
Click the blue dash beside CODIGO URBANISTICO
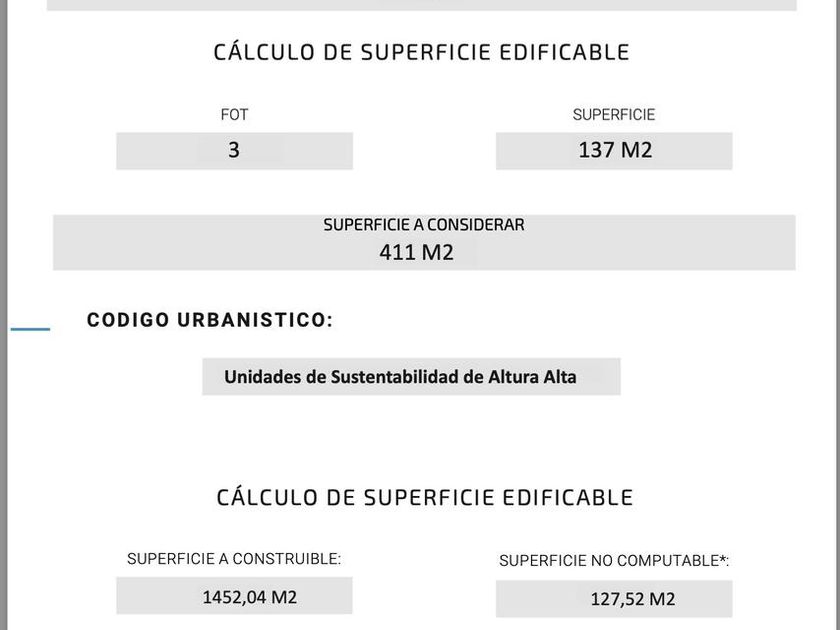click(30, 328)
